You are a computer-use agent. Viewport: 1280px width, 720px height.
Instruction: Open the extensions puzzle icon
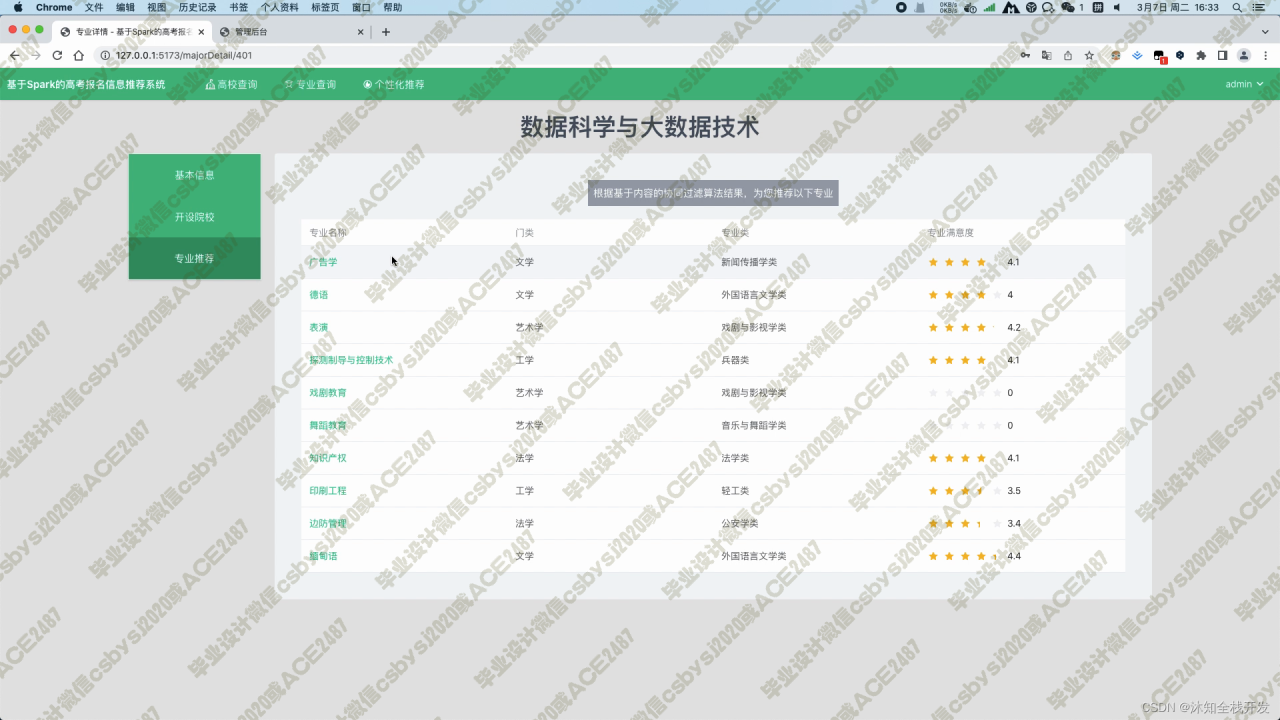[x=1201, y=56]
